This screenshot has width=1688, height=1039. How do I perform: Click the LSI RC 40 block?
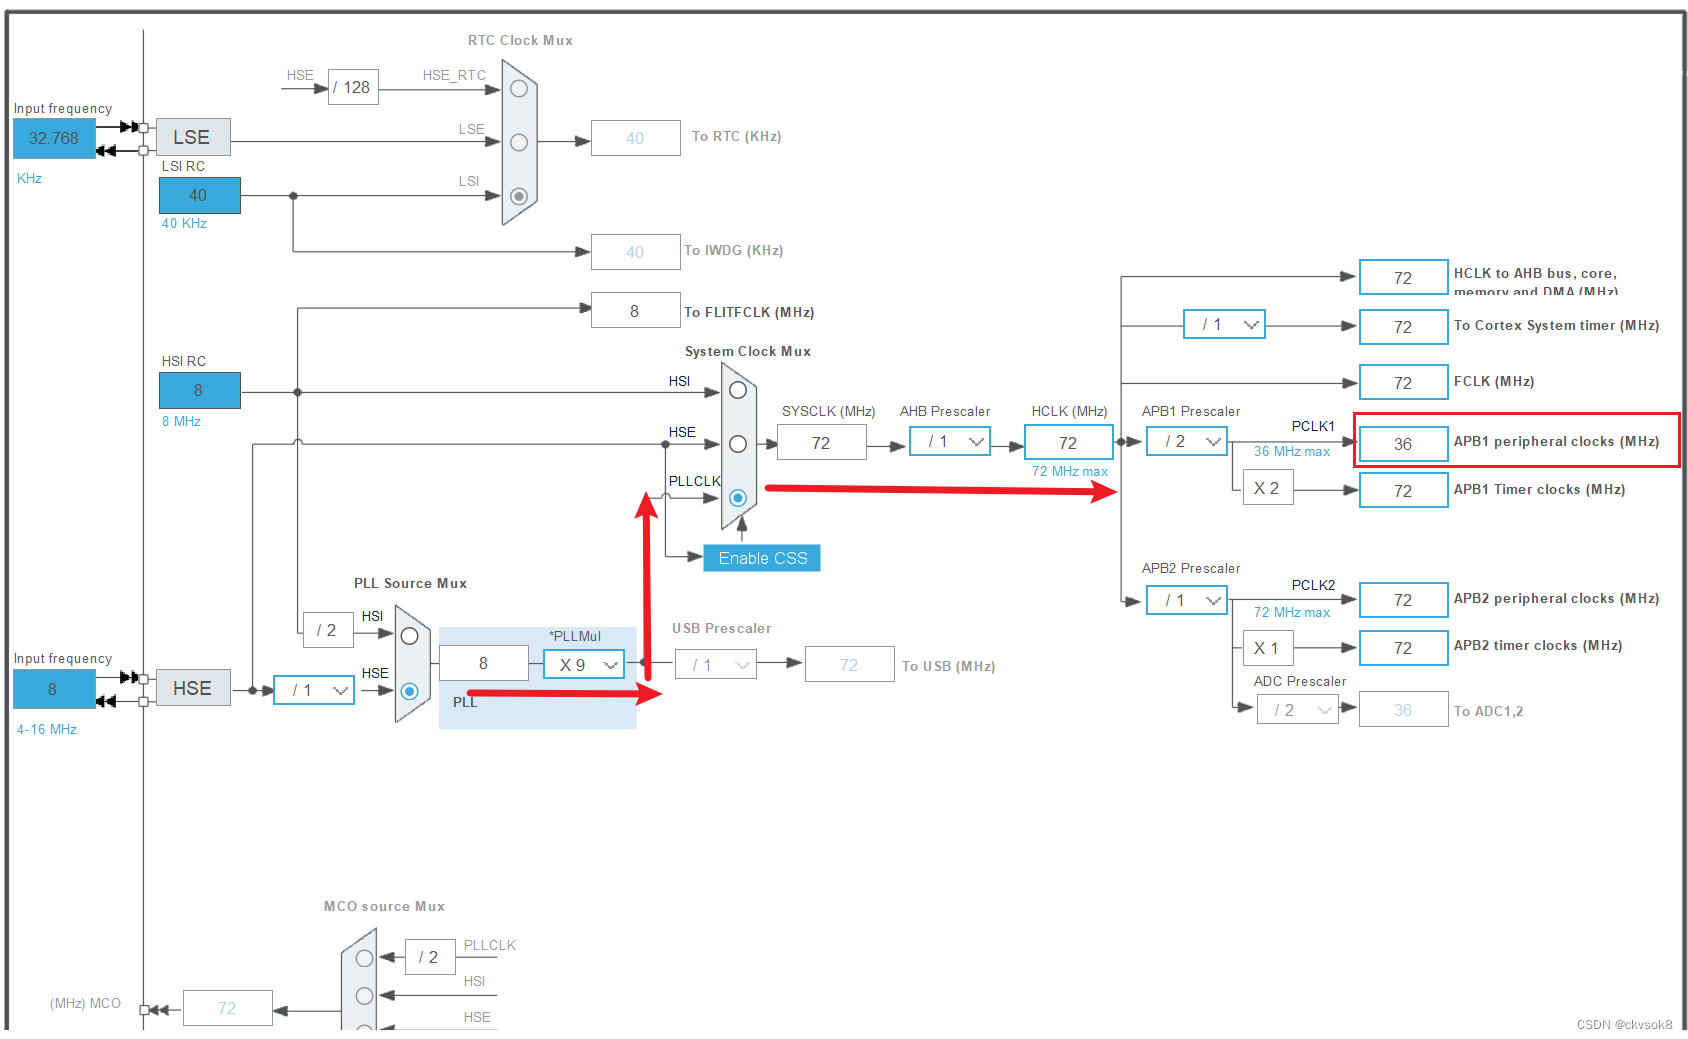[x=200, y=195]
